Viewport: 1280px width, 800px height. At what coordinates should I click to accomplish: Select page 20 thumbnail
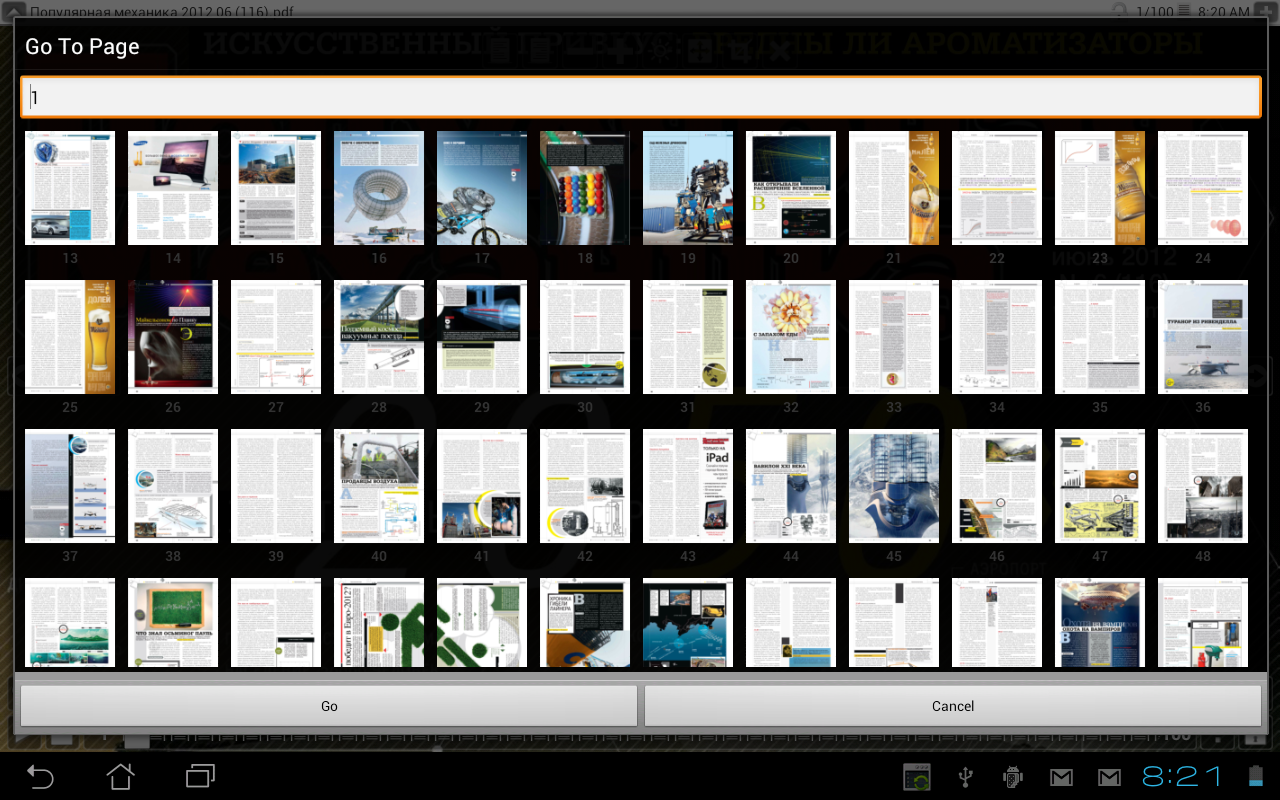(x=791, y=188)
